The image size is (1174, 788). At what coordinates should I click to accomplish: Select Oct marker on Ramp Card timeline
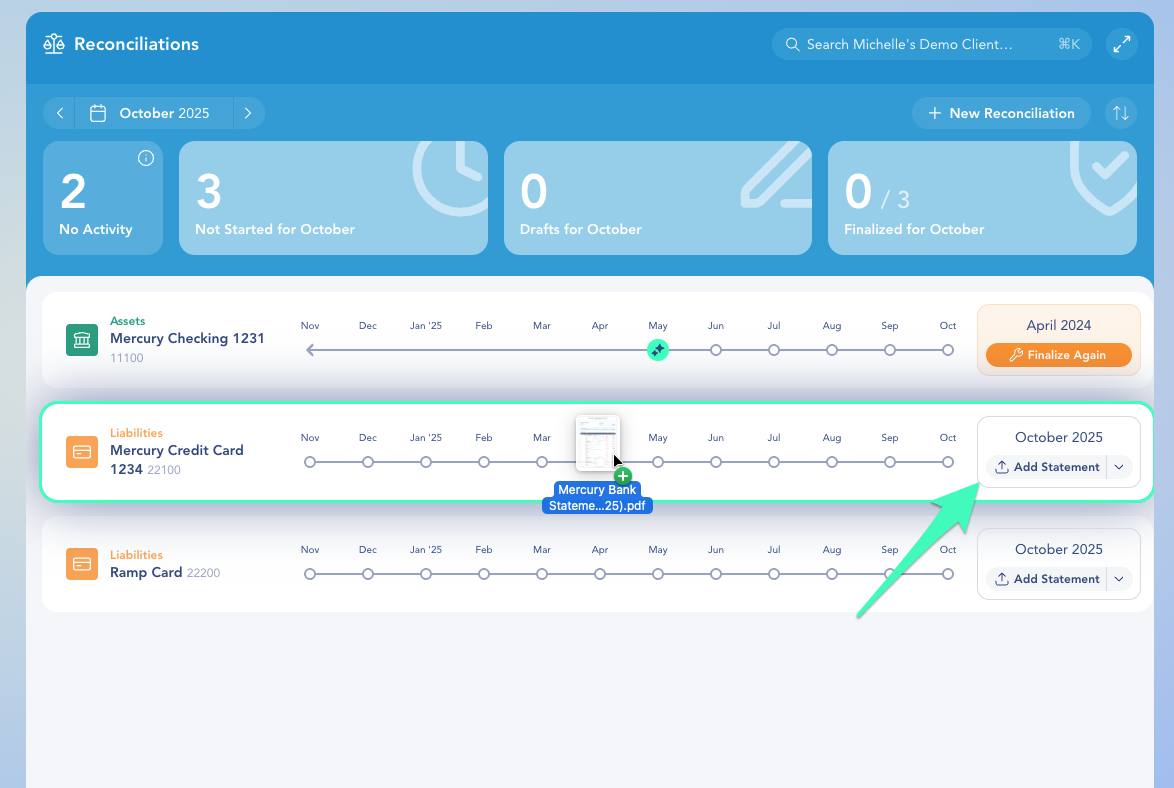[948, 574]
